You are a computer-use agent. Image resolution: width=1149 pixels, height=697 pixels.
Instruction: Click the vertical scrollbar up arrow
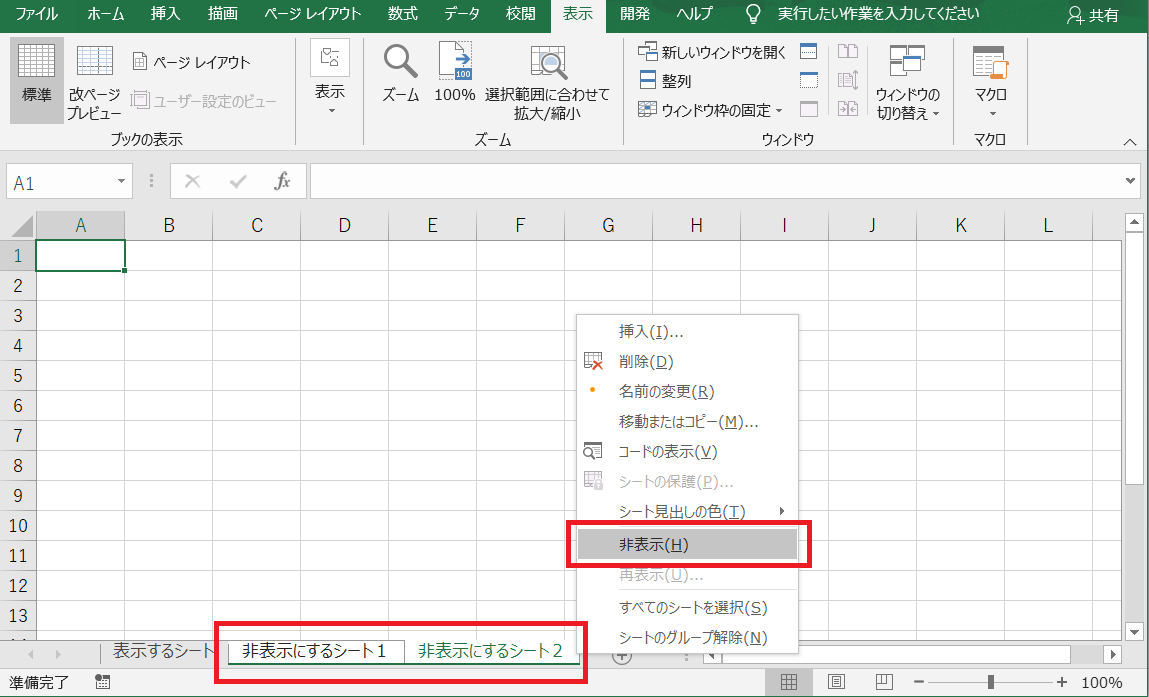click(1134, 222)
